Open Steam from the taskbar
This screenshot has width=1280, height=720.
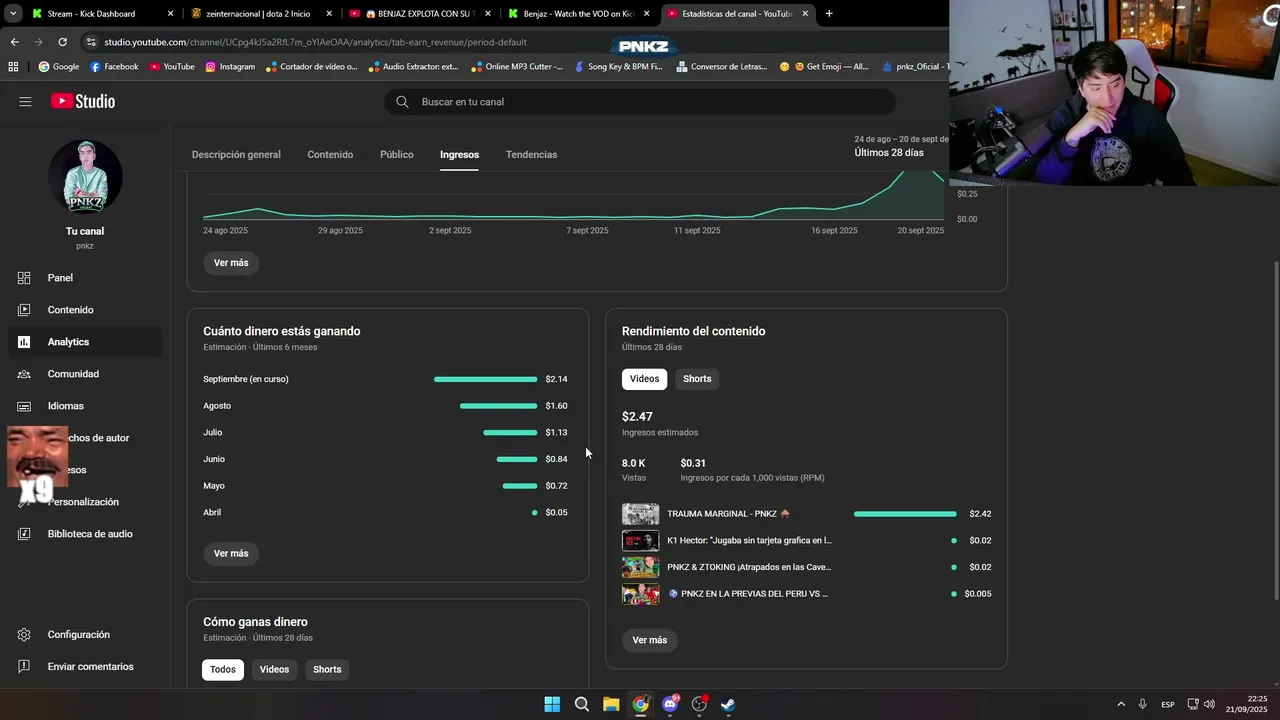[728, 704]
